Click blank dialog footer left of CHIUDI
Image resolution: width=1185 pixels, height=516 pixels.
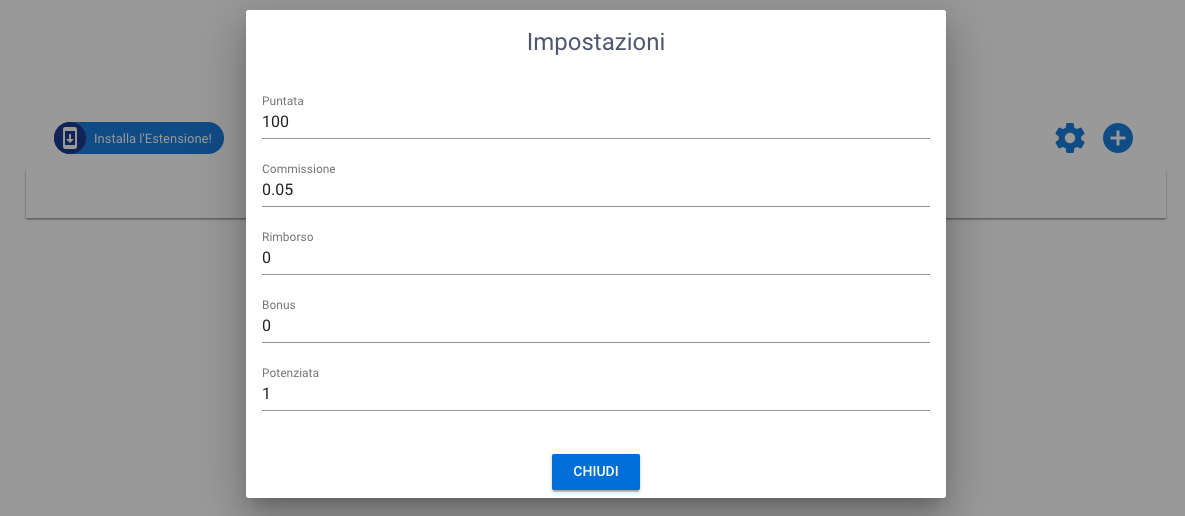(399, 471)
